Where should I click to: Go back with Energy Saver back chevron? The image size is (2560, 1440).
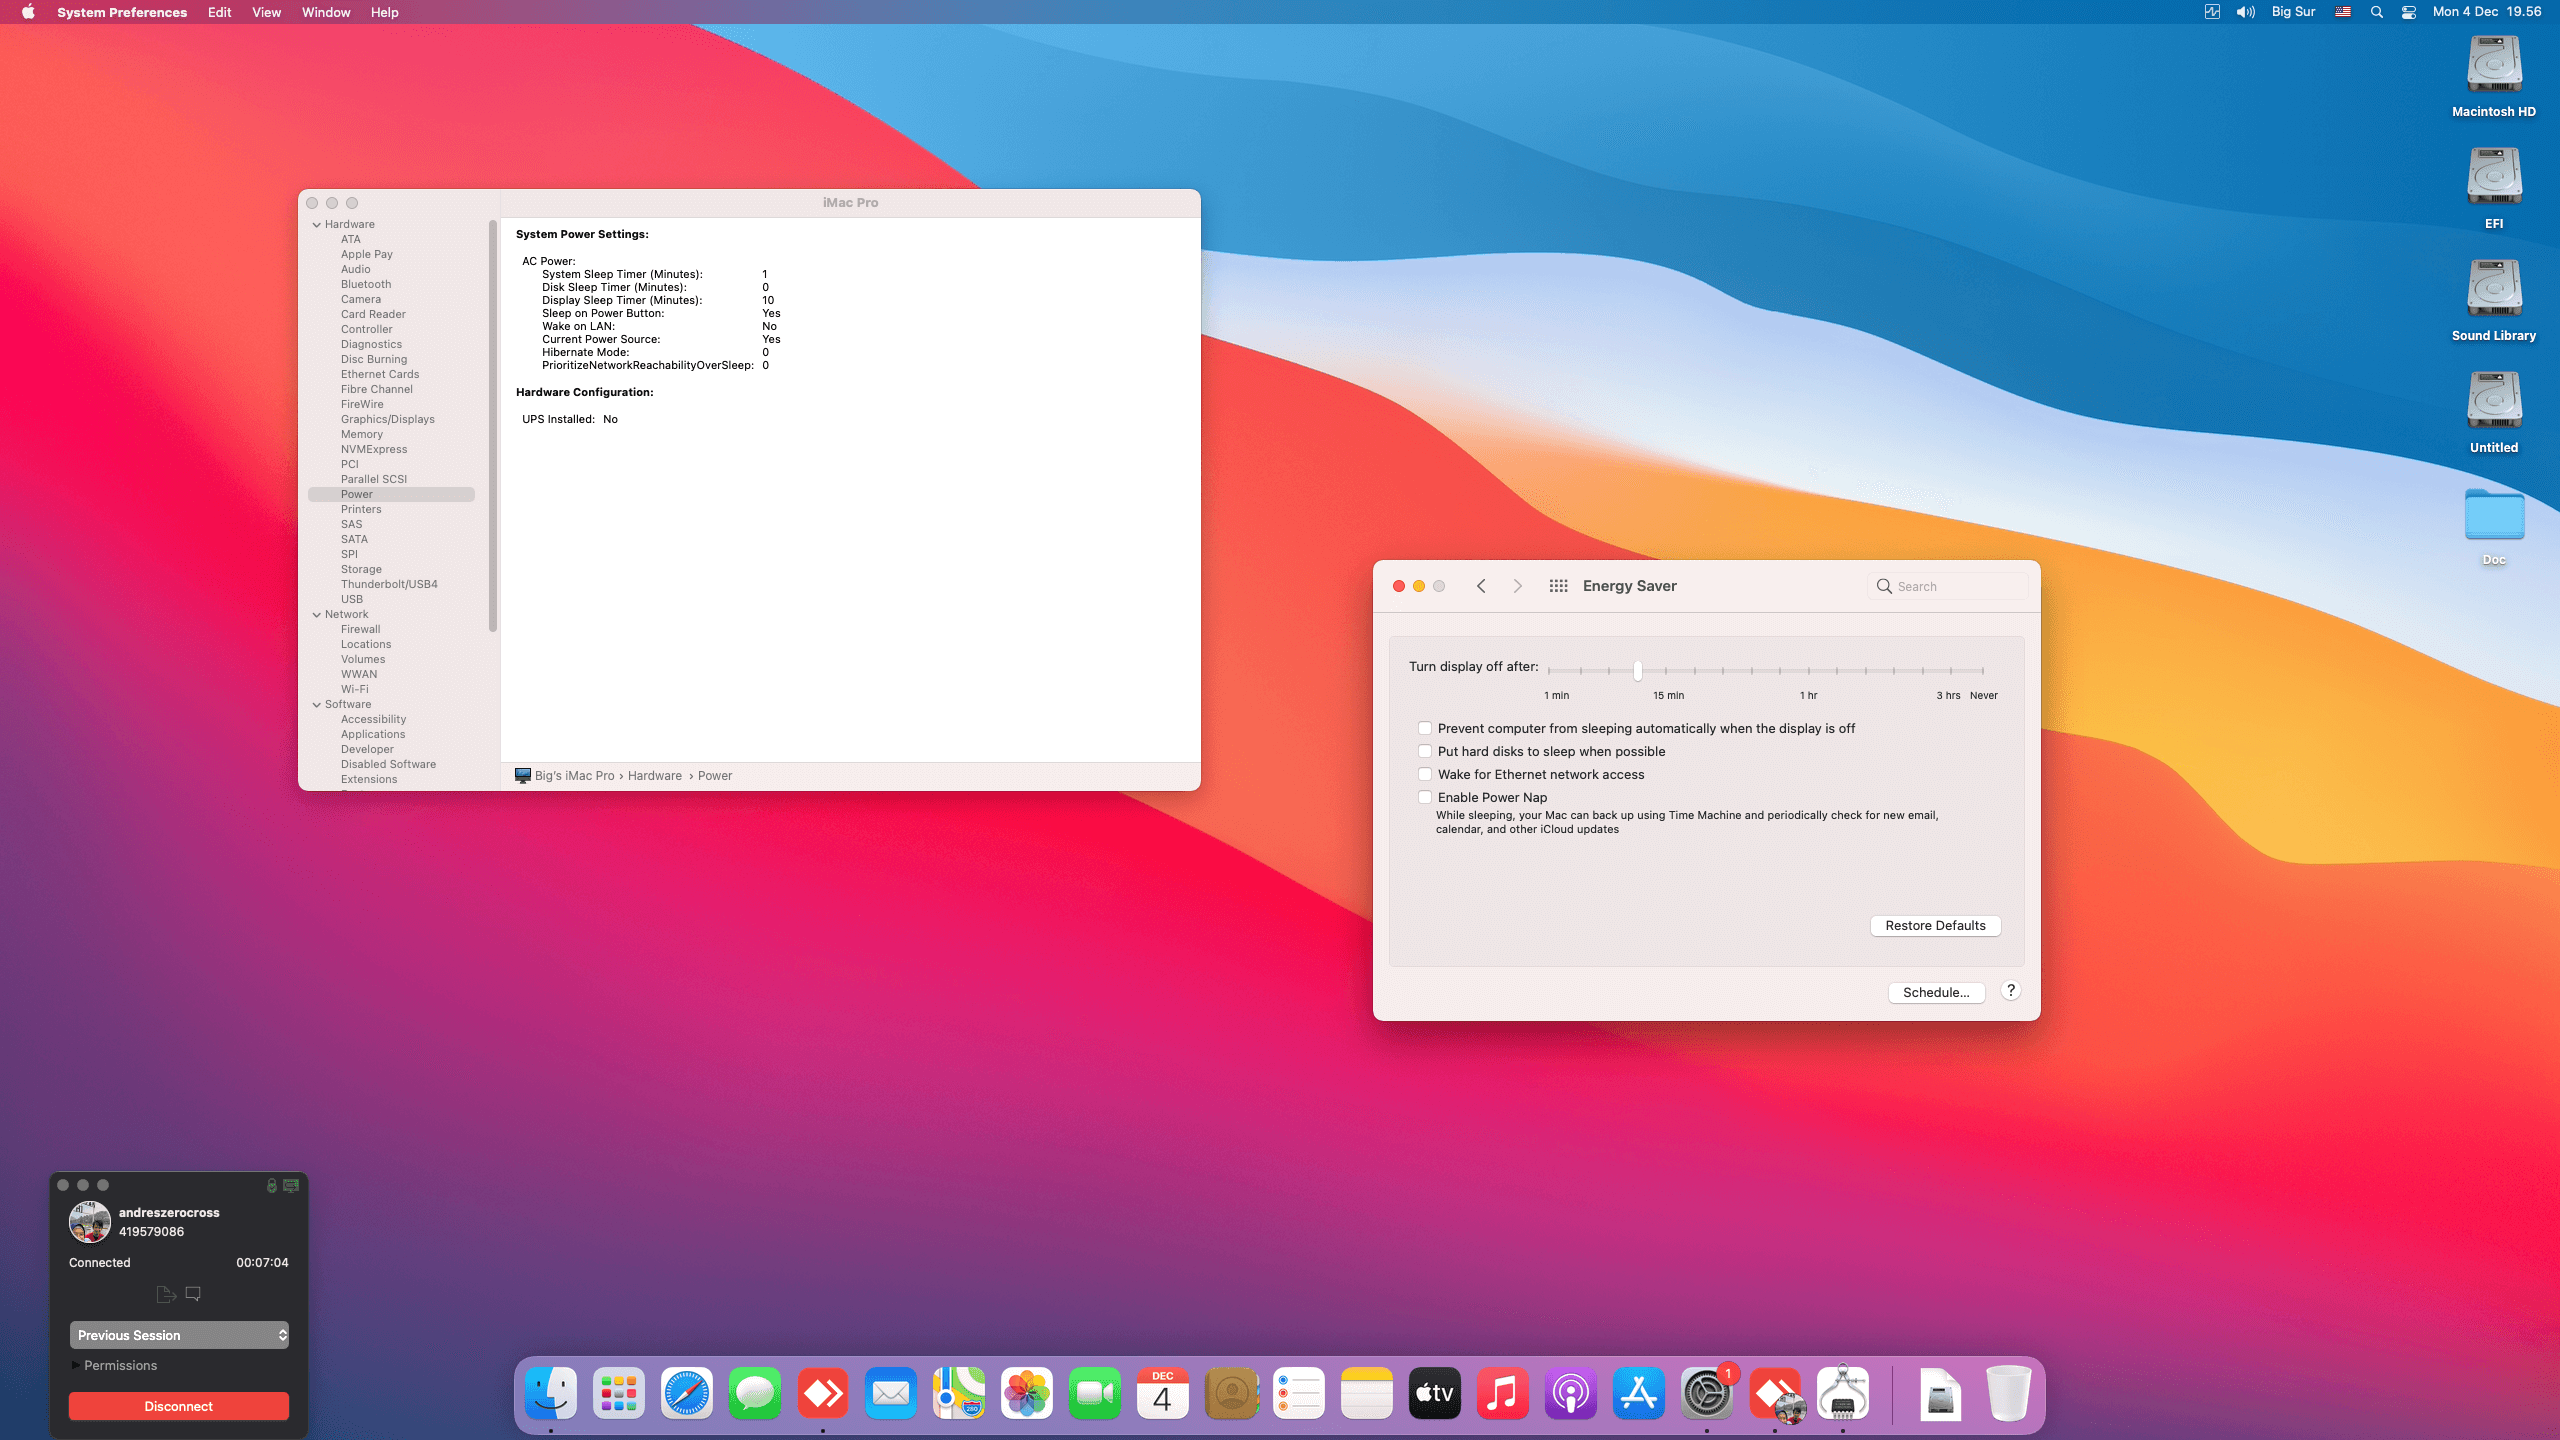[1481, 586]
